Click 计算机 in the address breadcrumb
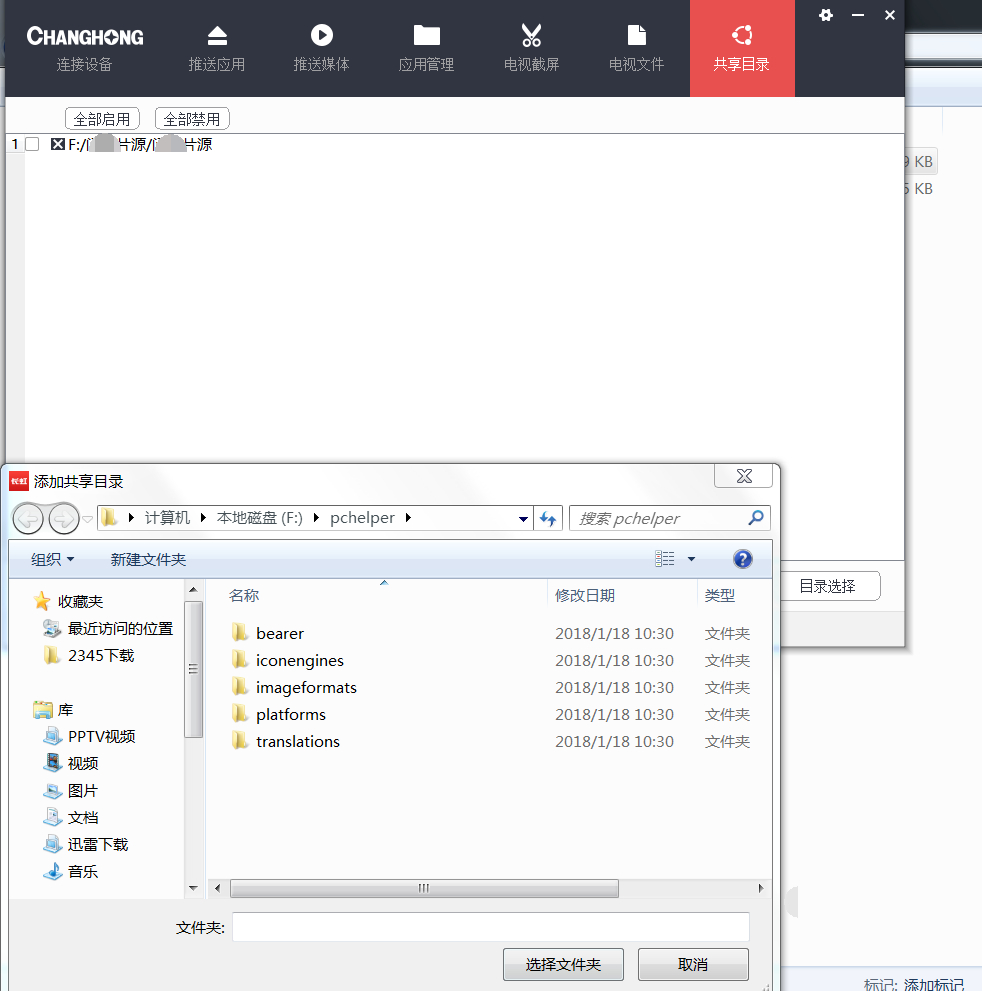The image size is (982, 991). tap(167, 518)
